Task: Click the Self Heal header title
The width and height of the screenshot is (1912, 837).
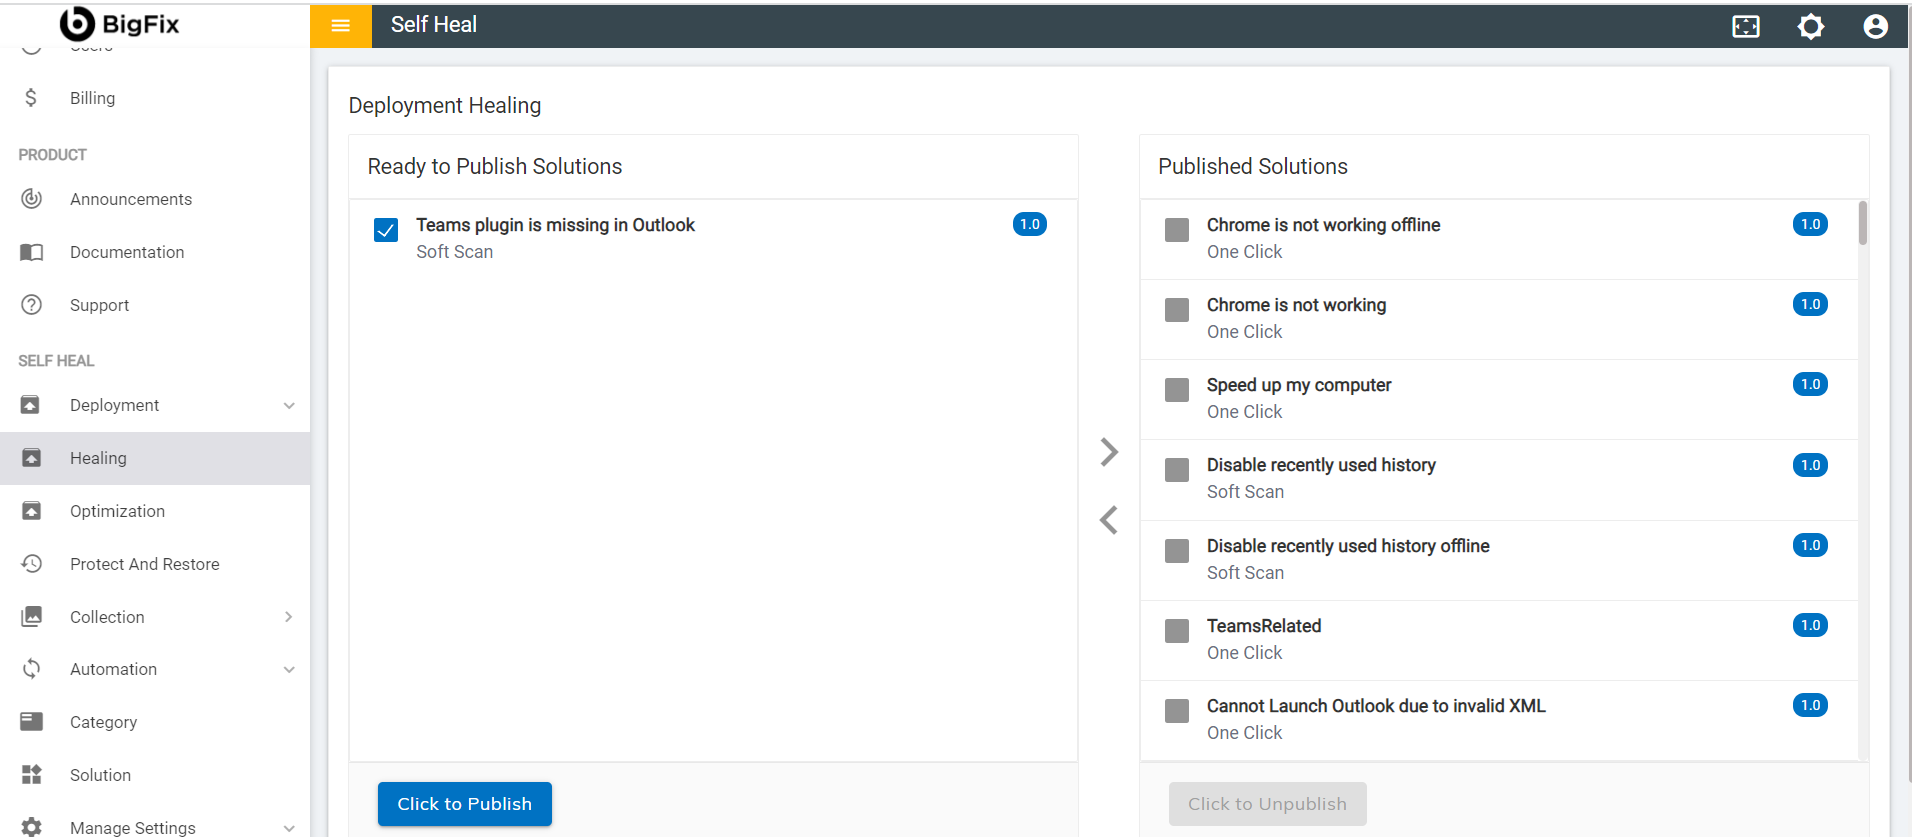Action: pyautogui.click(x=434, y=25)
